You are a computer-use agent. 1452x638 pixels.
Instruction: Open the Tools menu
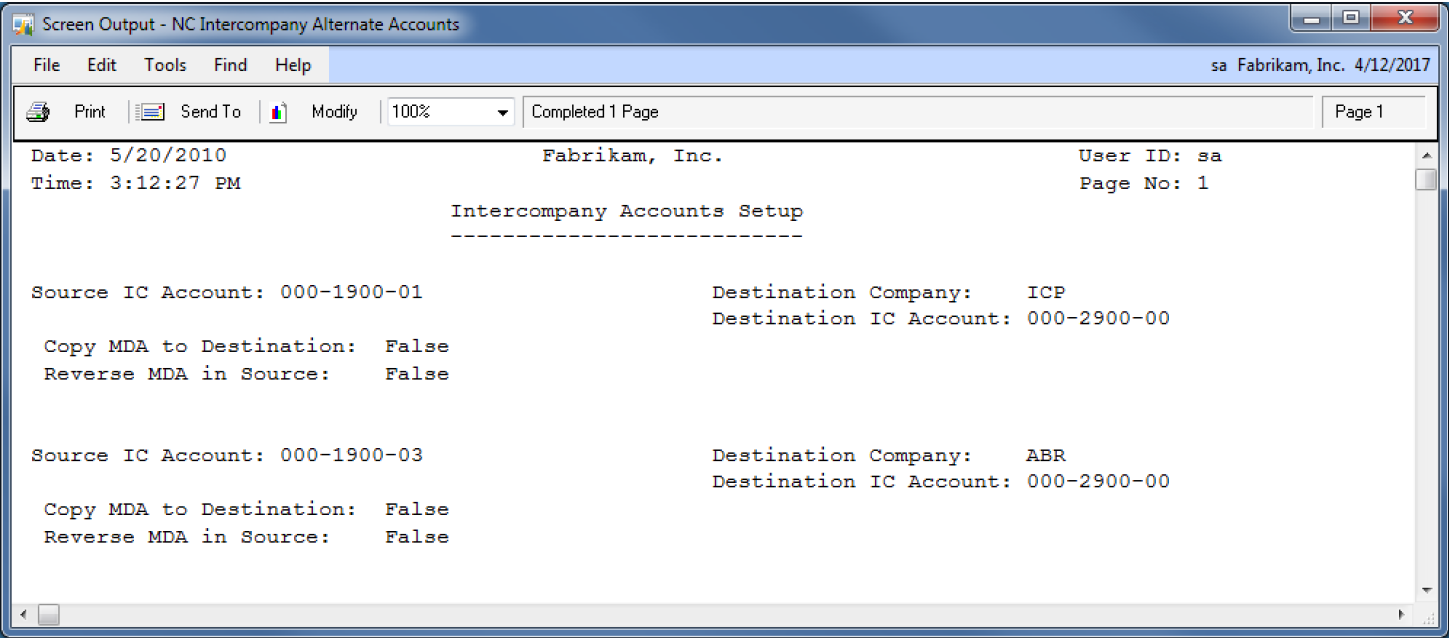coord(165,65)
